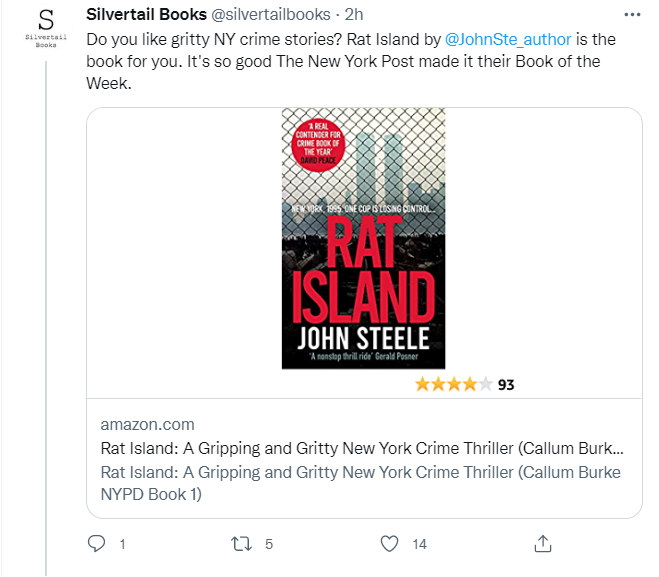Like the tweet with the heart icon
Screen dimensions: 659x577
(x=392, y=543)
